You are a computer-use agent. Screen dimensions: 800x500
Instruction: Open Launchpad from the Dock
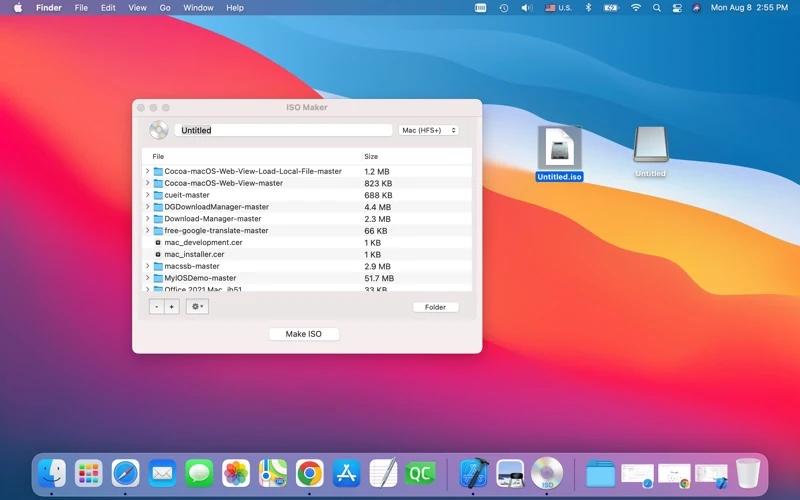(88, 473)
